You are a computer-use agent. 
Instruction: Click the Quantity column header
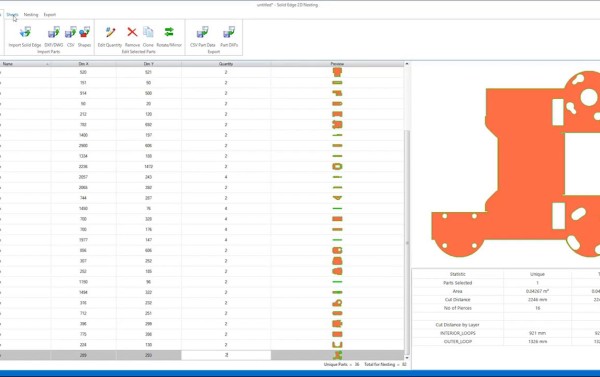point(226,64)
